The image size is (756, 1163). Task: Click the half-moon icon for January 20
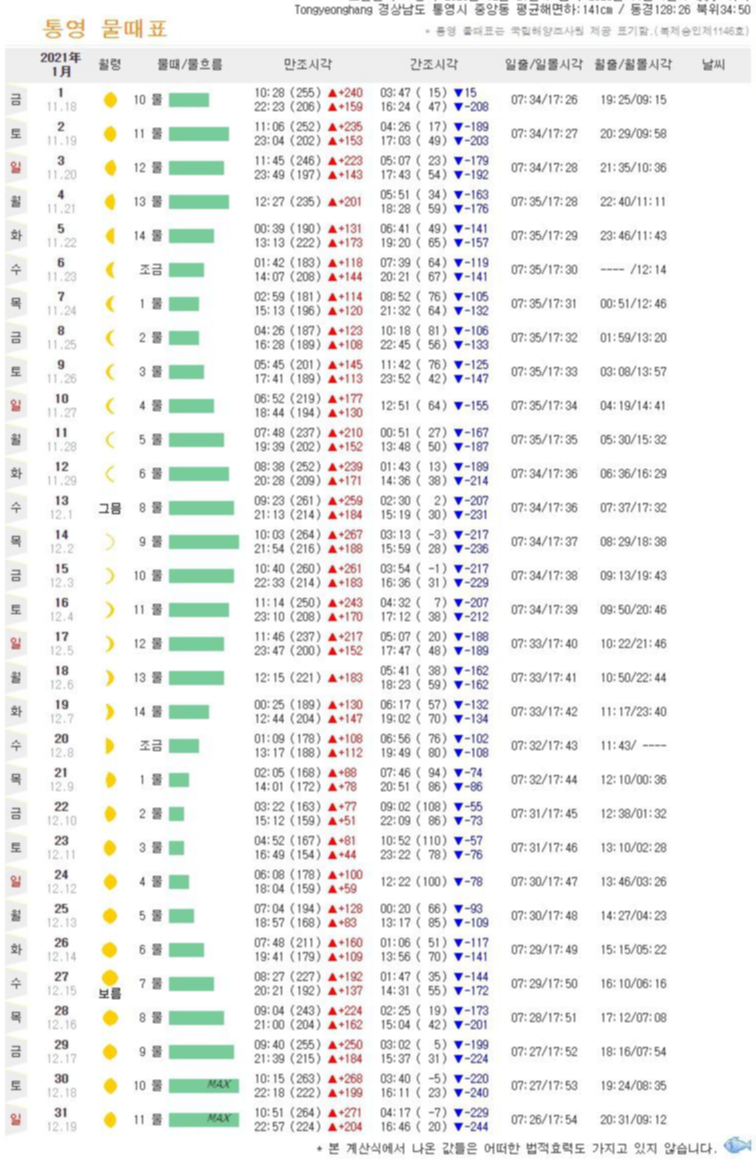click(110, 745)
